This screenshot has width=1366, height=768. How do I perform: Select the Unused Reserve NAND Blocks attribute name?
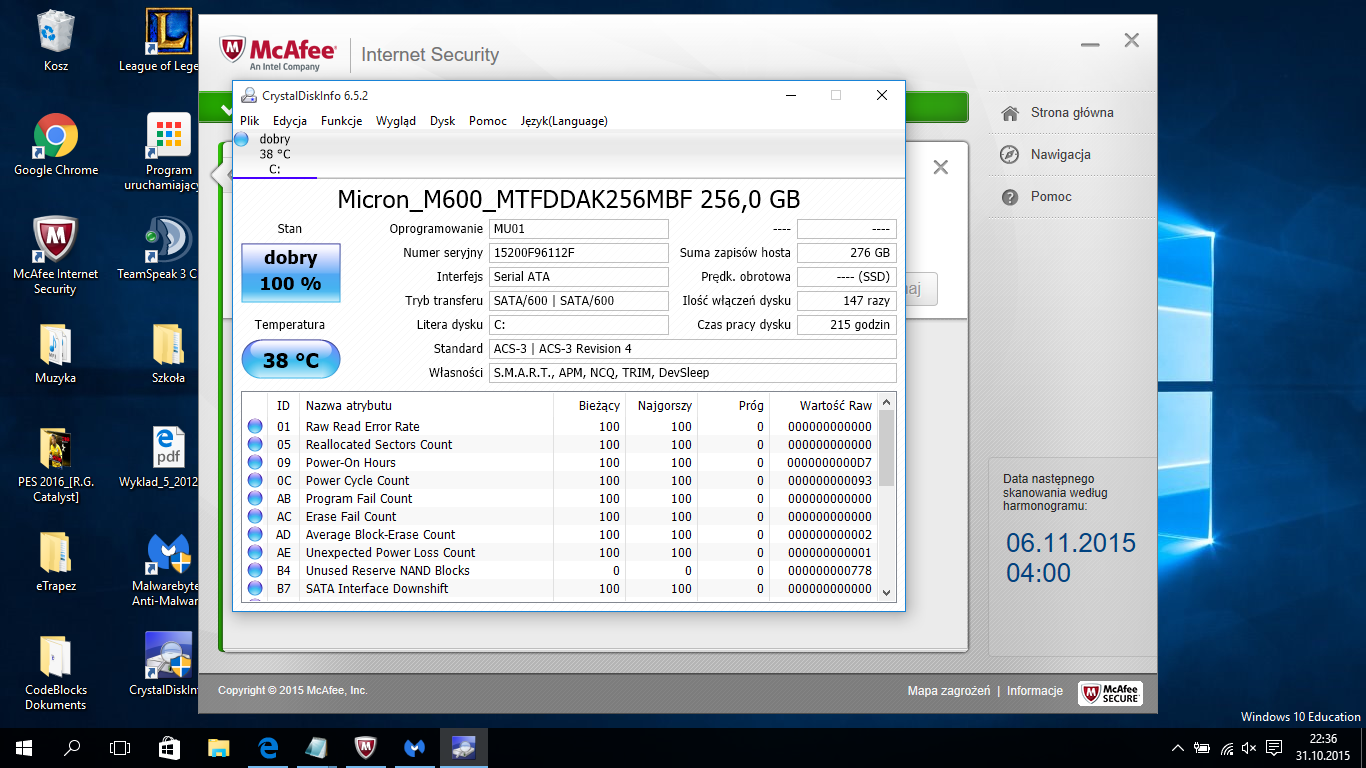tap(388, 571)
